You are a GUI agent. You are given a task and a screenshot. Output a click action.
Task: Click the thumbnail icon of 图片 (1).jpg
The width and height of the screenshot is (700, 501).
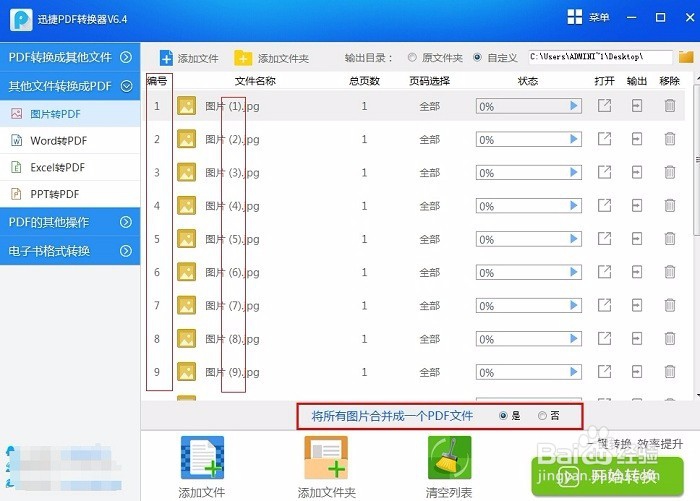click(186, 106)
